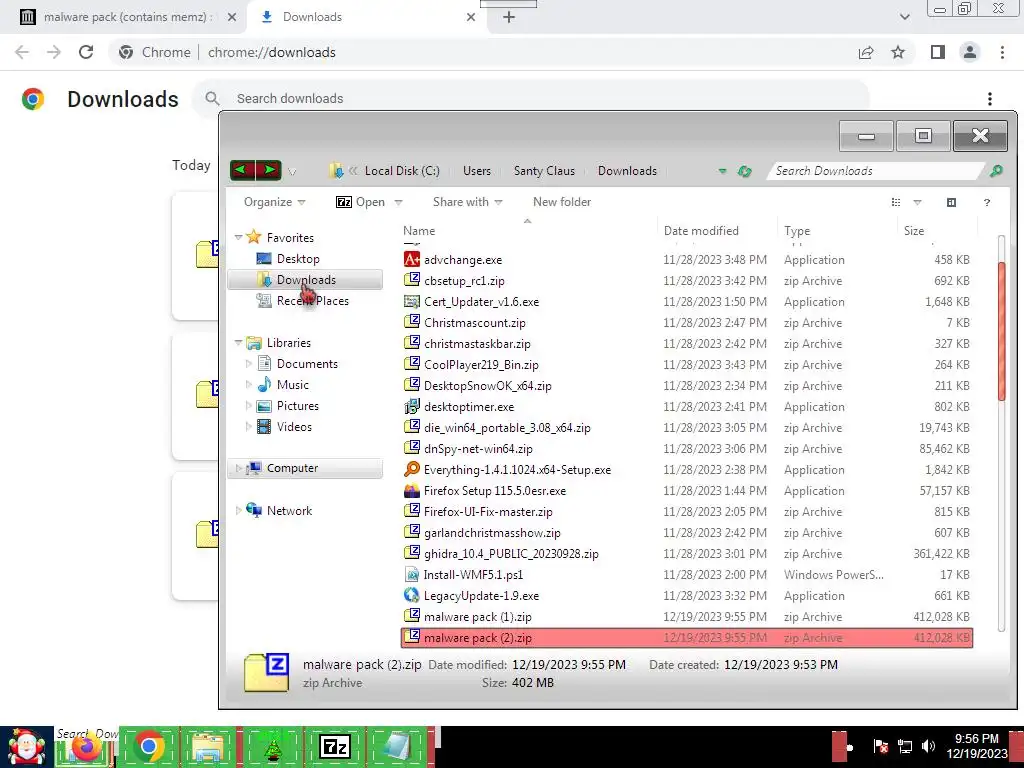This screenshot has width=1024, height=768.
Task: Expand the Music library
Action: tap(249, 385)
